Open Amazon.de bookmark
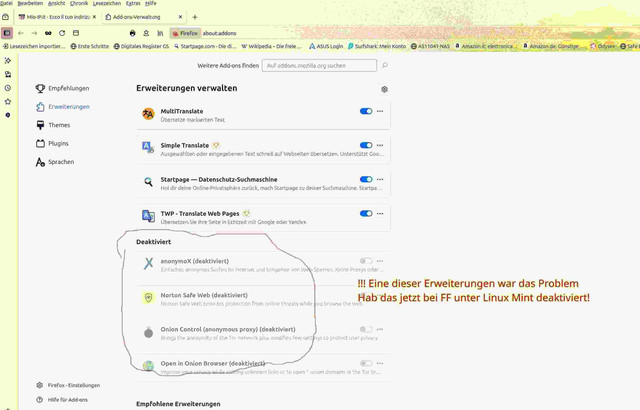This screenshot has width=640, height=410. 554,47
